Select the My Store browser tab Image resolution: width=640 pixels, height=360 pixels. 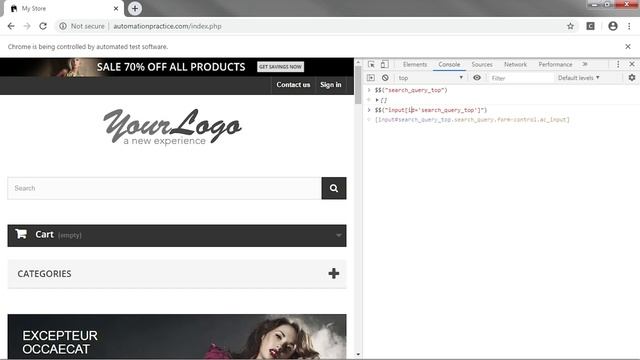pos(63,9)
